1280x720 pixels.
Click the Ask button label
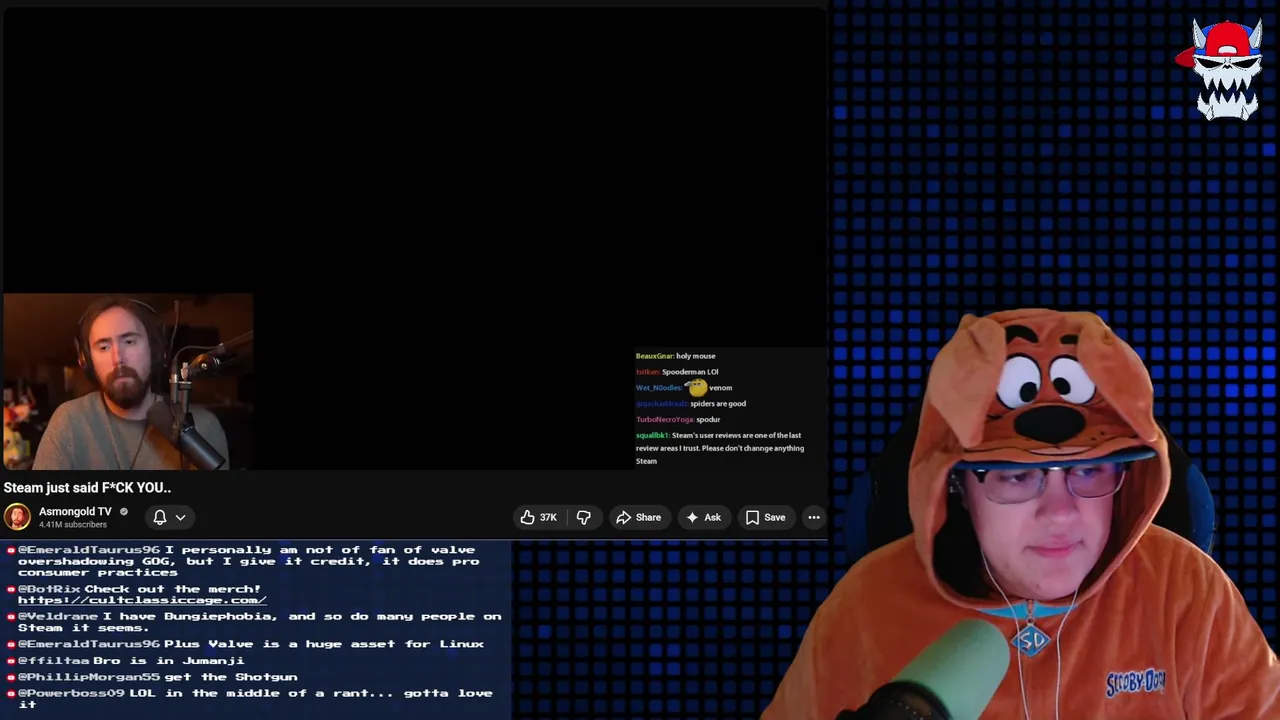pyautogui.click(x=712, y=517)
